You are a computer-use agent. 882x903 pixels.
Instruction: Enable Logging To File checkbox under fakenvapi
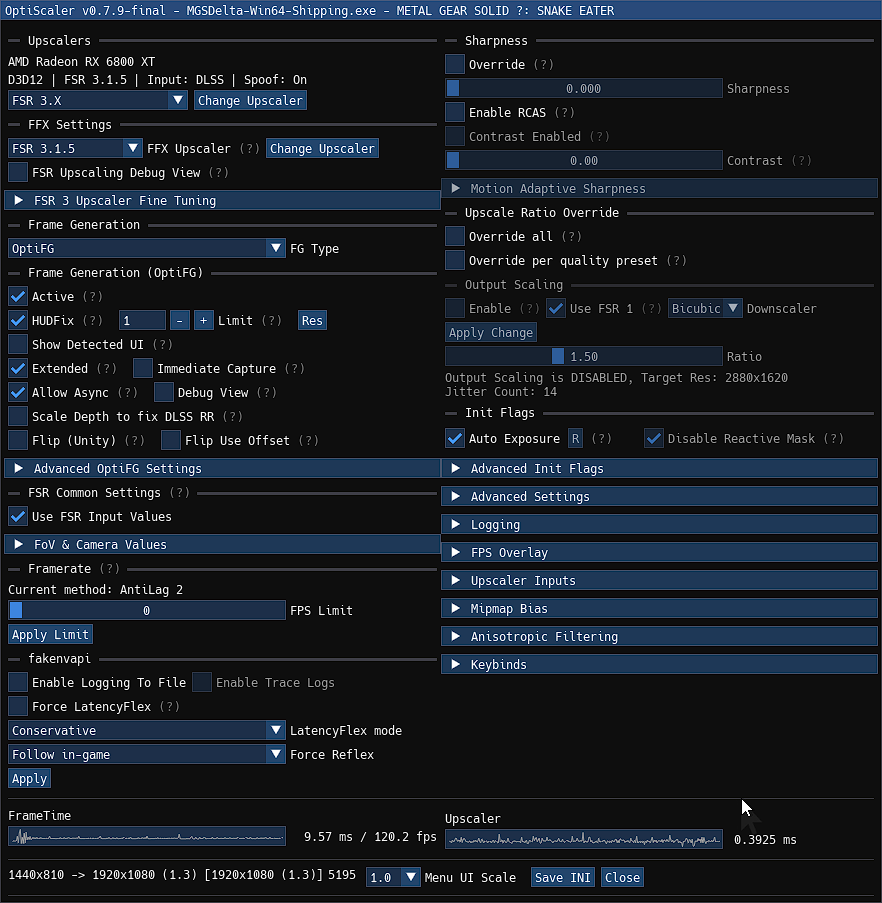(x=18, y=682)
